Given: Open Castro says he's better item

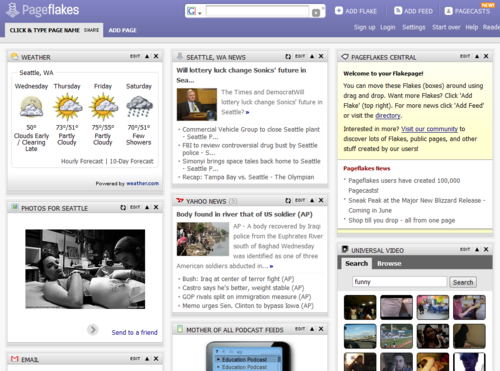Looking at the screenshot, I should tap(243, 288).
